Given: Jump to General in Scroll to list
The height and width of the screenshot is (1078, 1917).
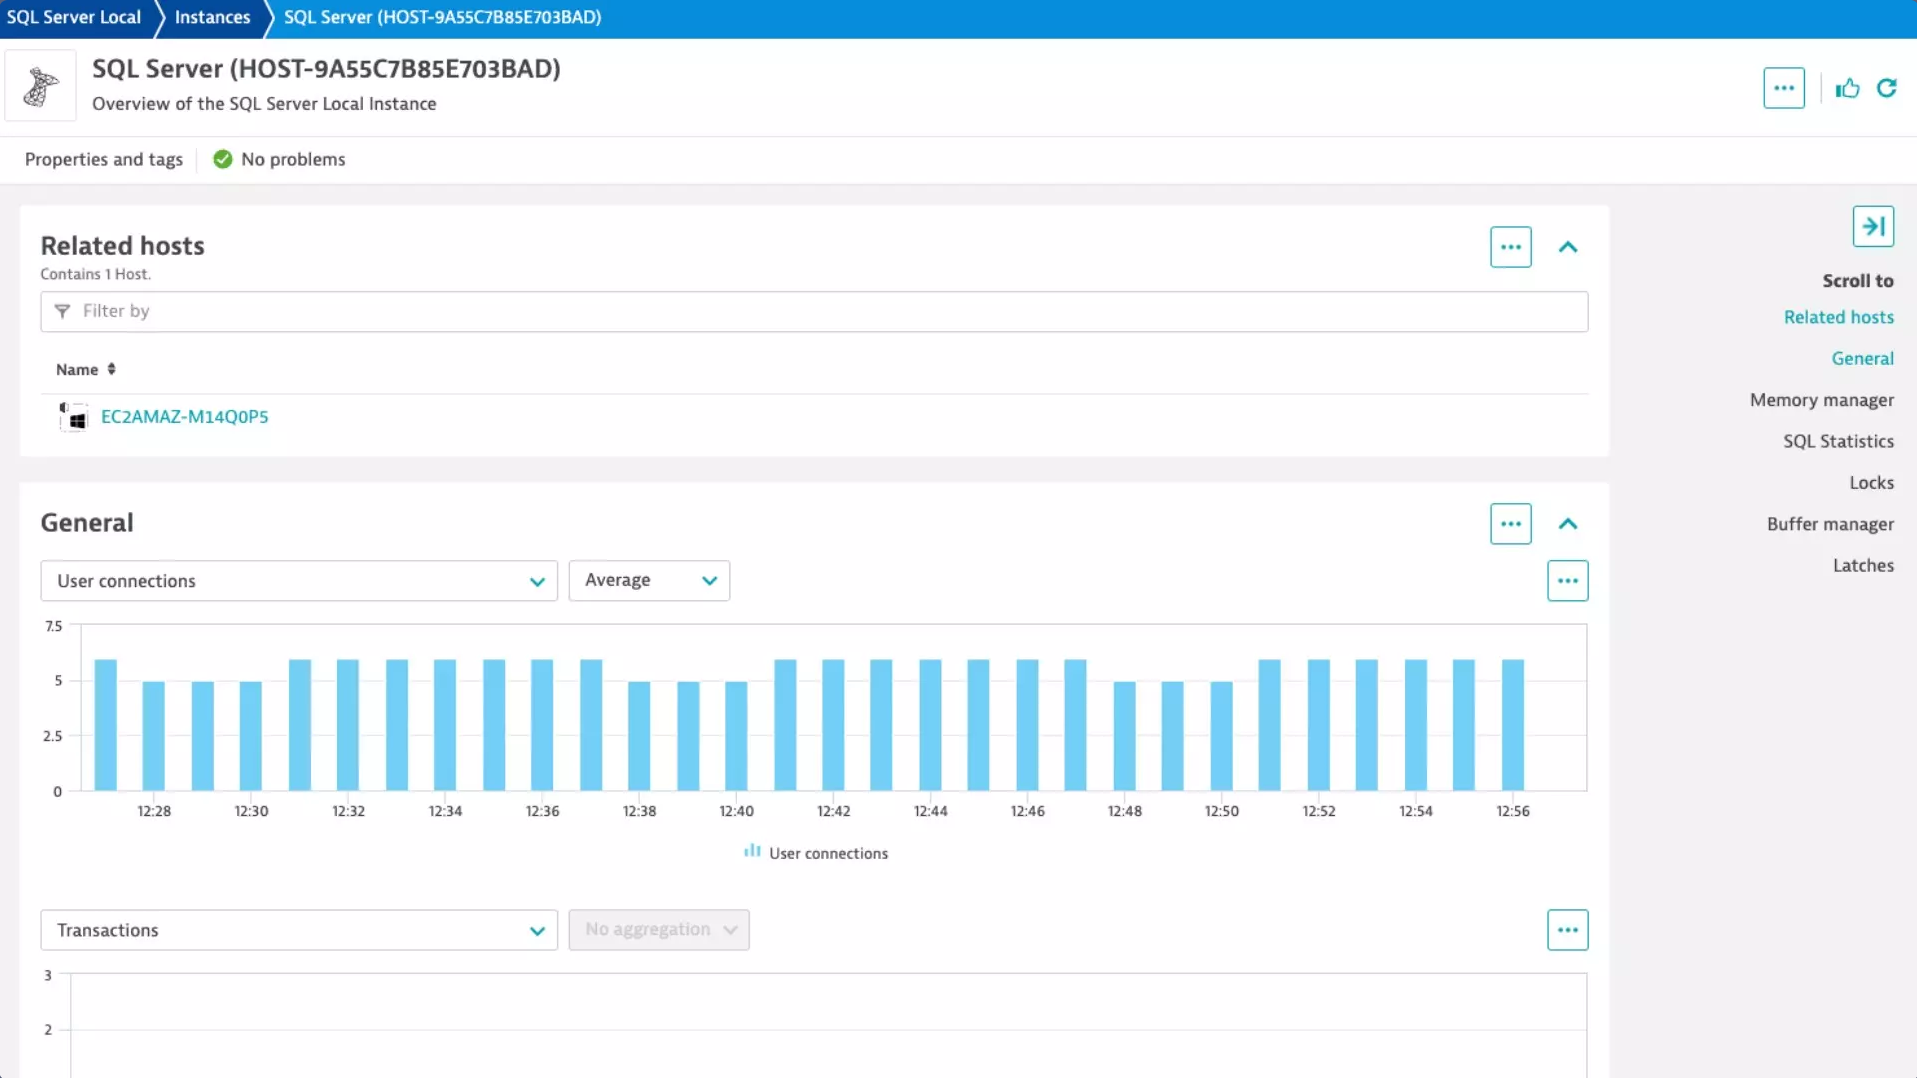Looking at the screenshot, I should (1862, 358).
